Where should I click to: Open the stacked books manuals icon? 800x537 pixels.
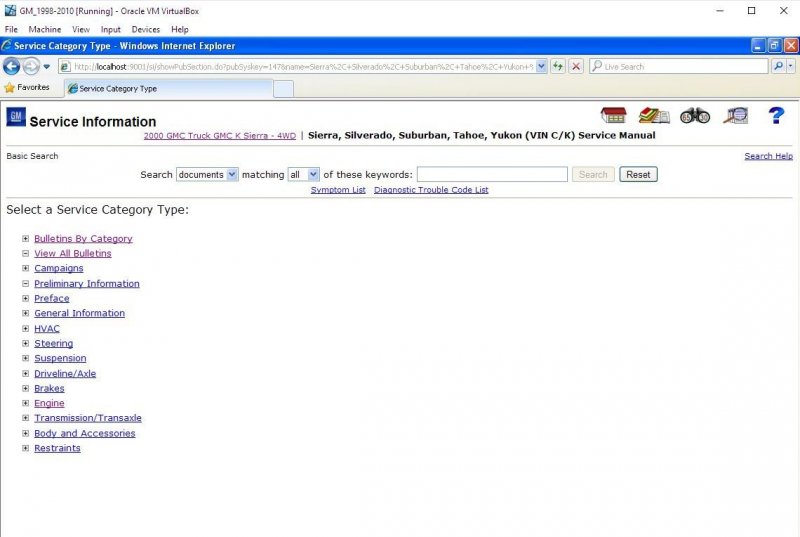coord(654,116)
